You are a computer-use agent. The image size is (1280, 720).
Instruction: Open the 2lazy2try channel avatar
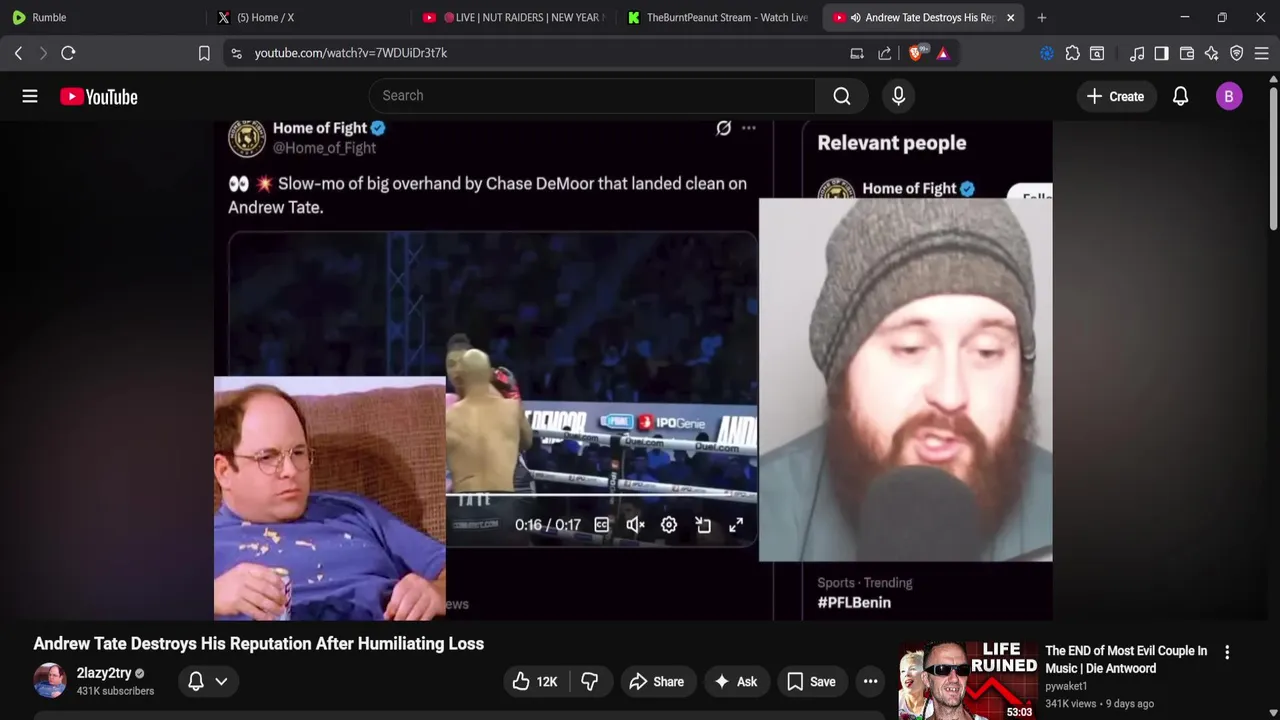pos(50,681)
